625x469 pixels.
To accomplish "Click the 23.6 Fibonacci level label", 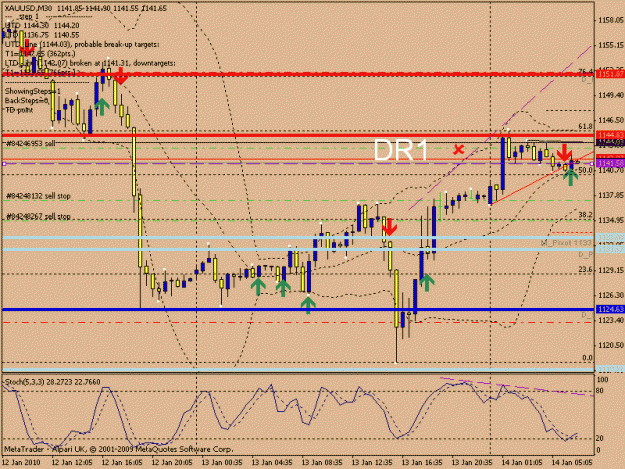I will (585, 270).
